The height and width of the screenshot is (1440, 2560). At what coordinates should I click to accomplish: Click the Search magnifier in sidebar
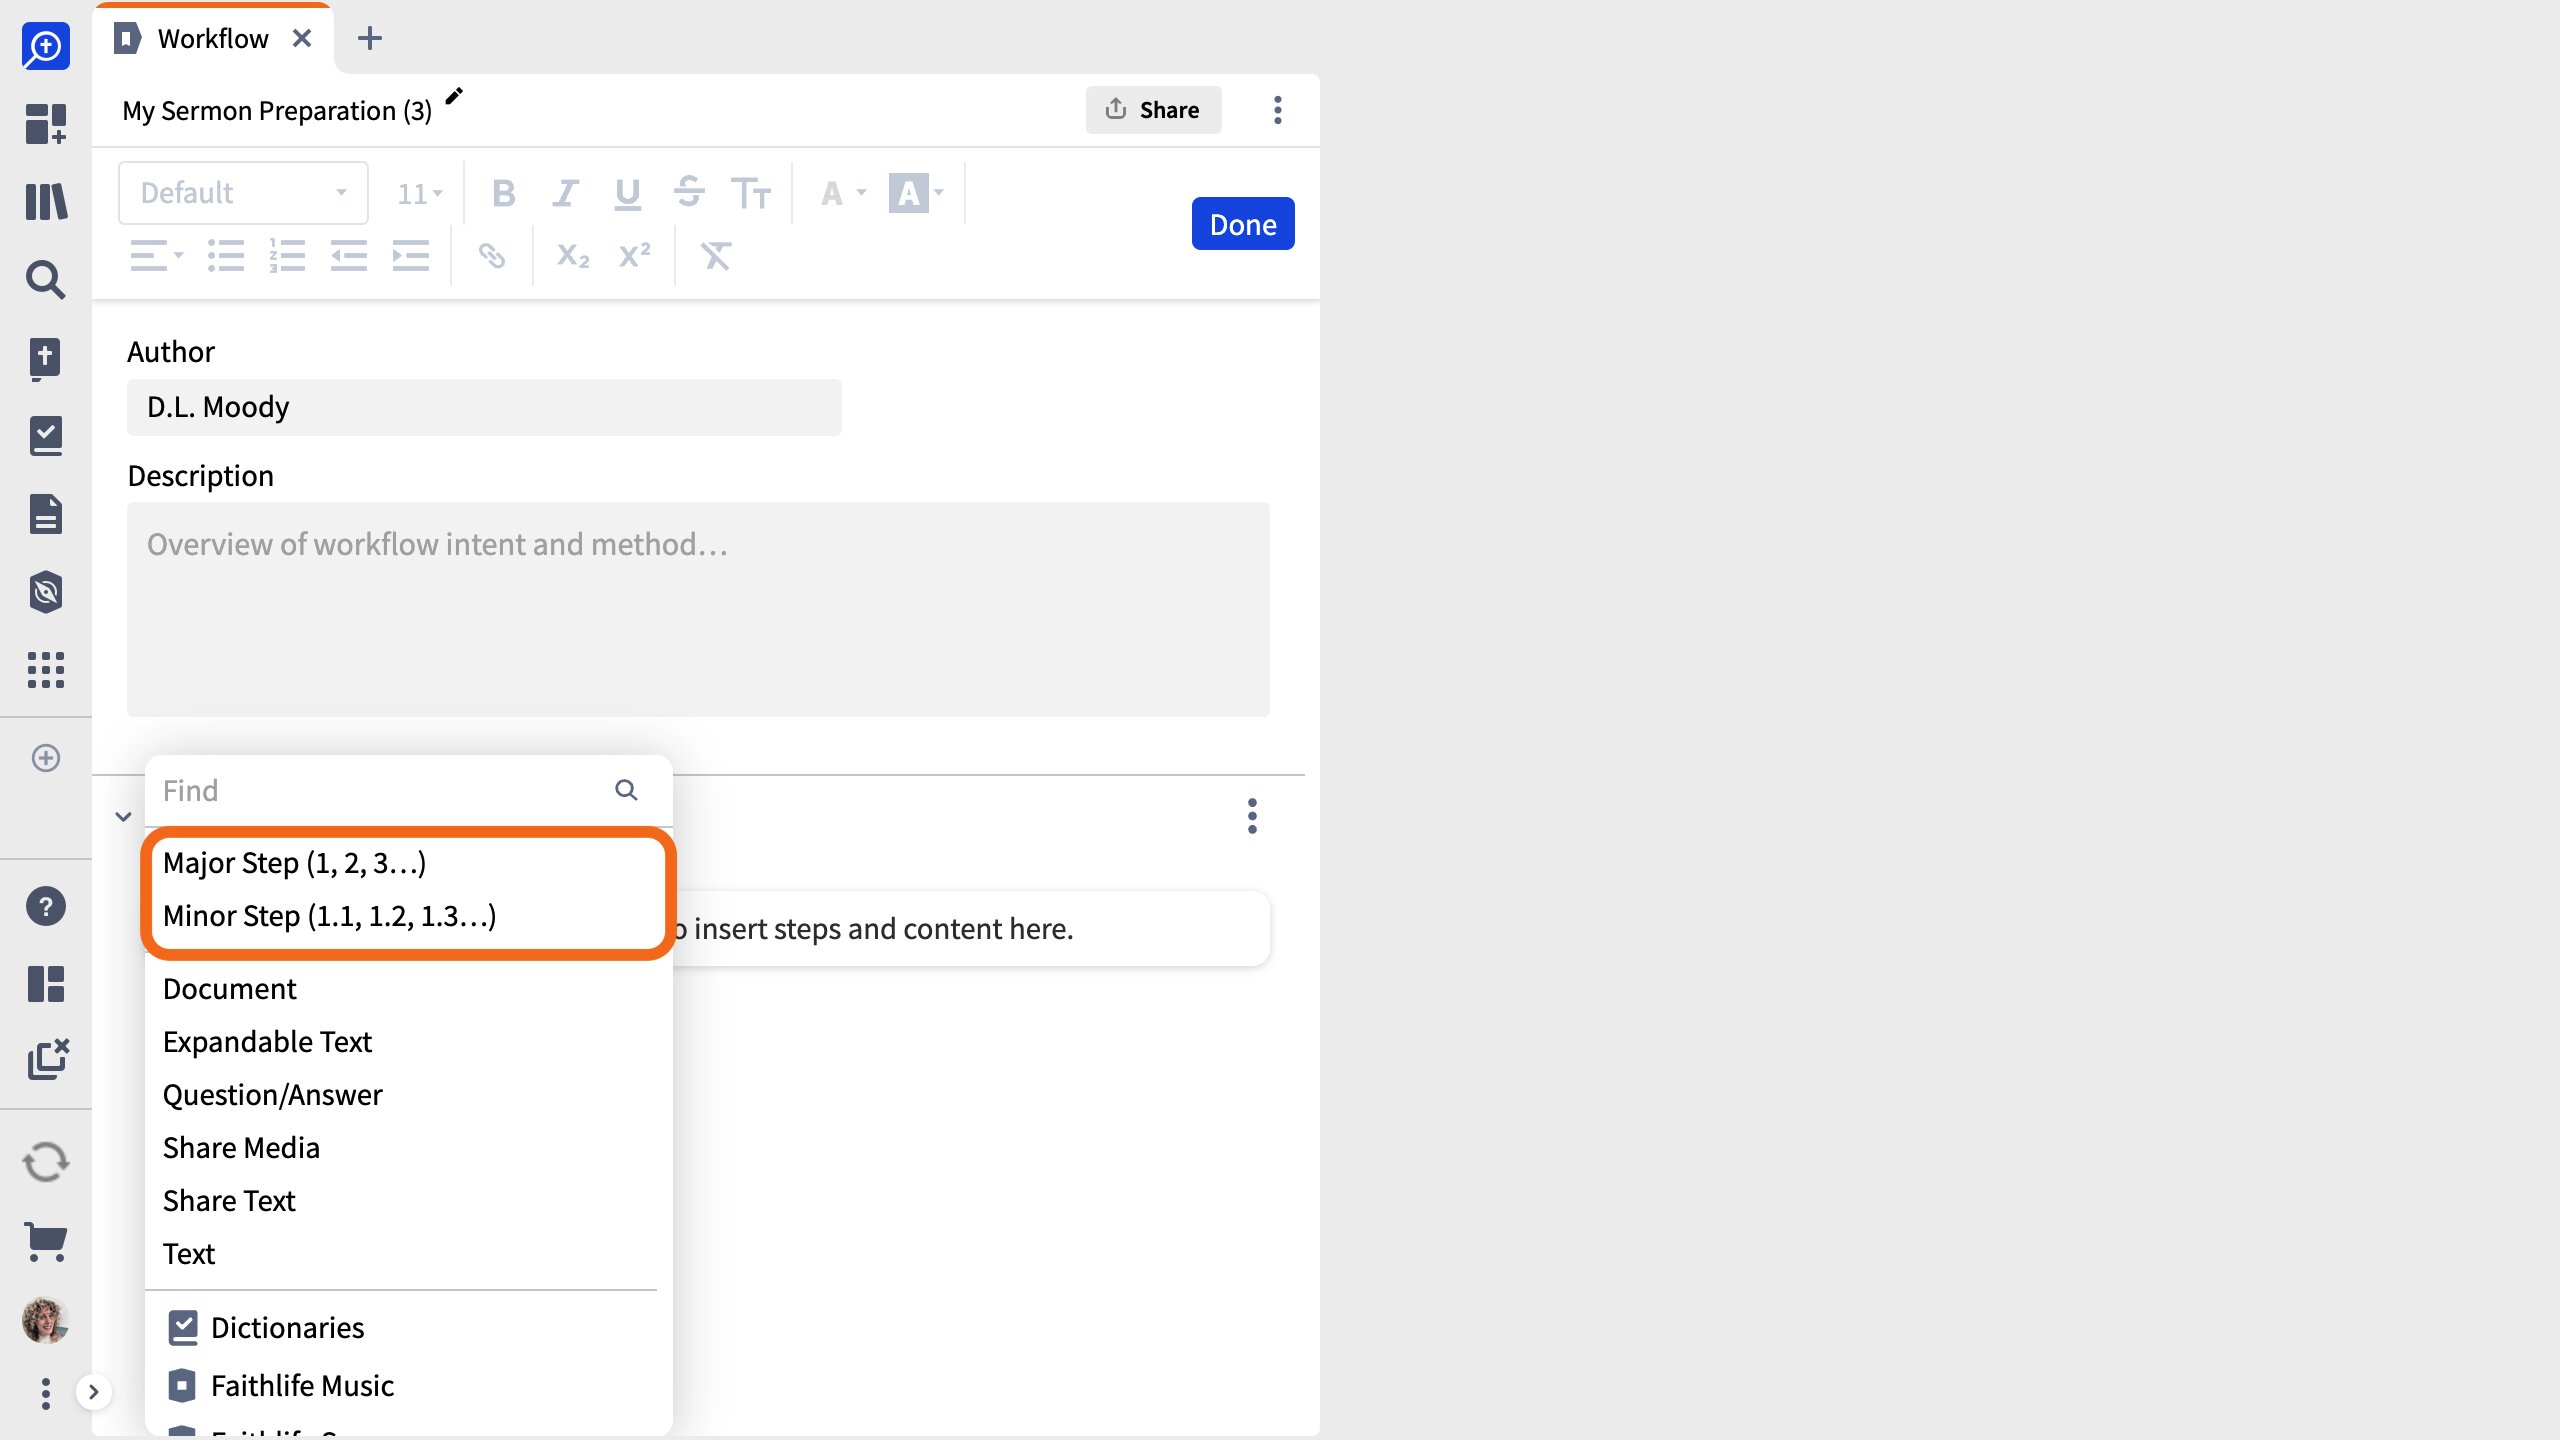46,280
